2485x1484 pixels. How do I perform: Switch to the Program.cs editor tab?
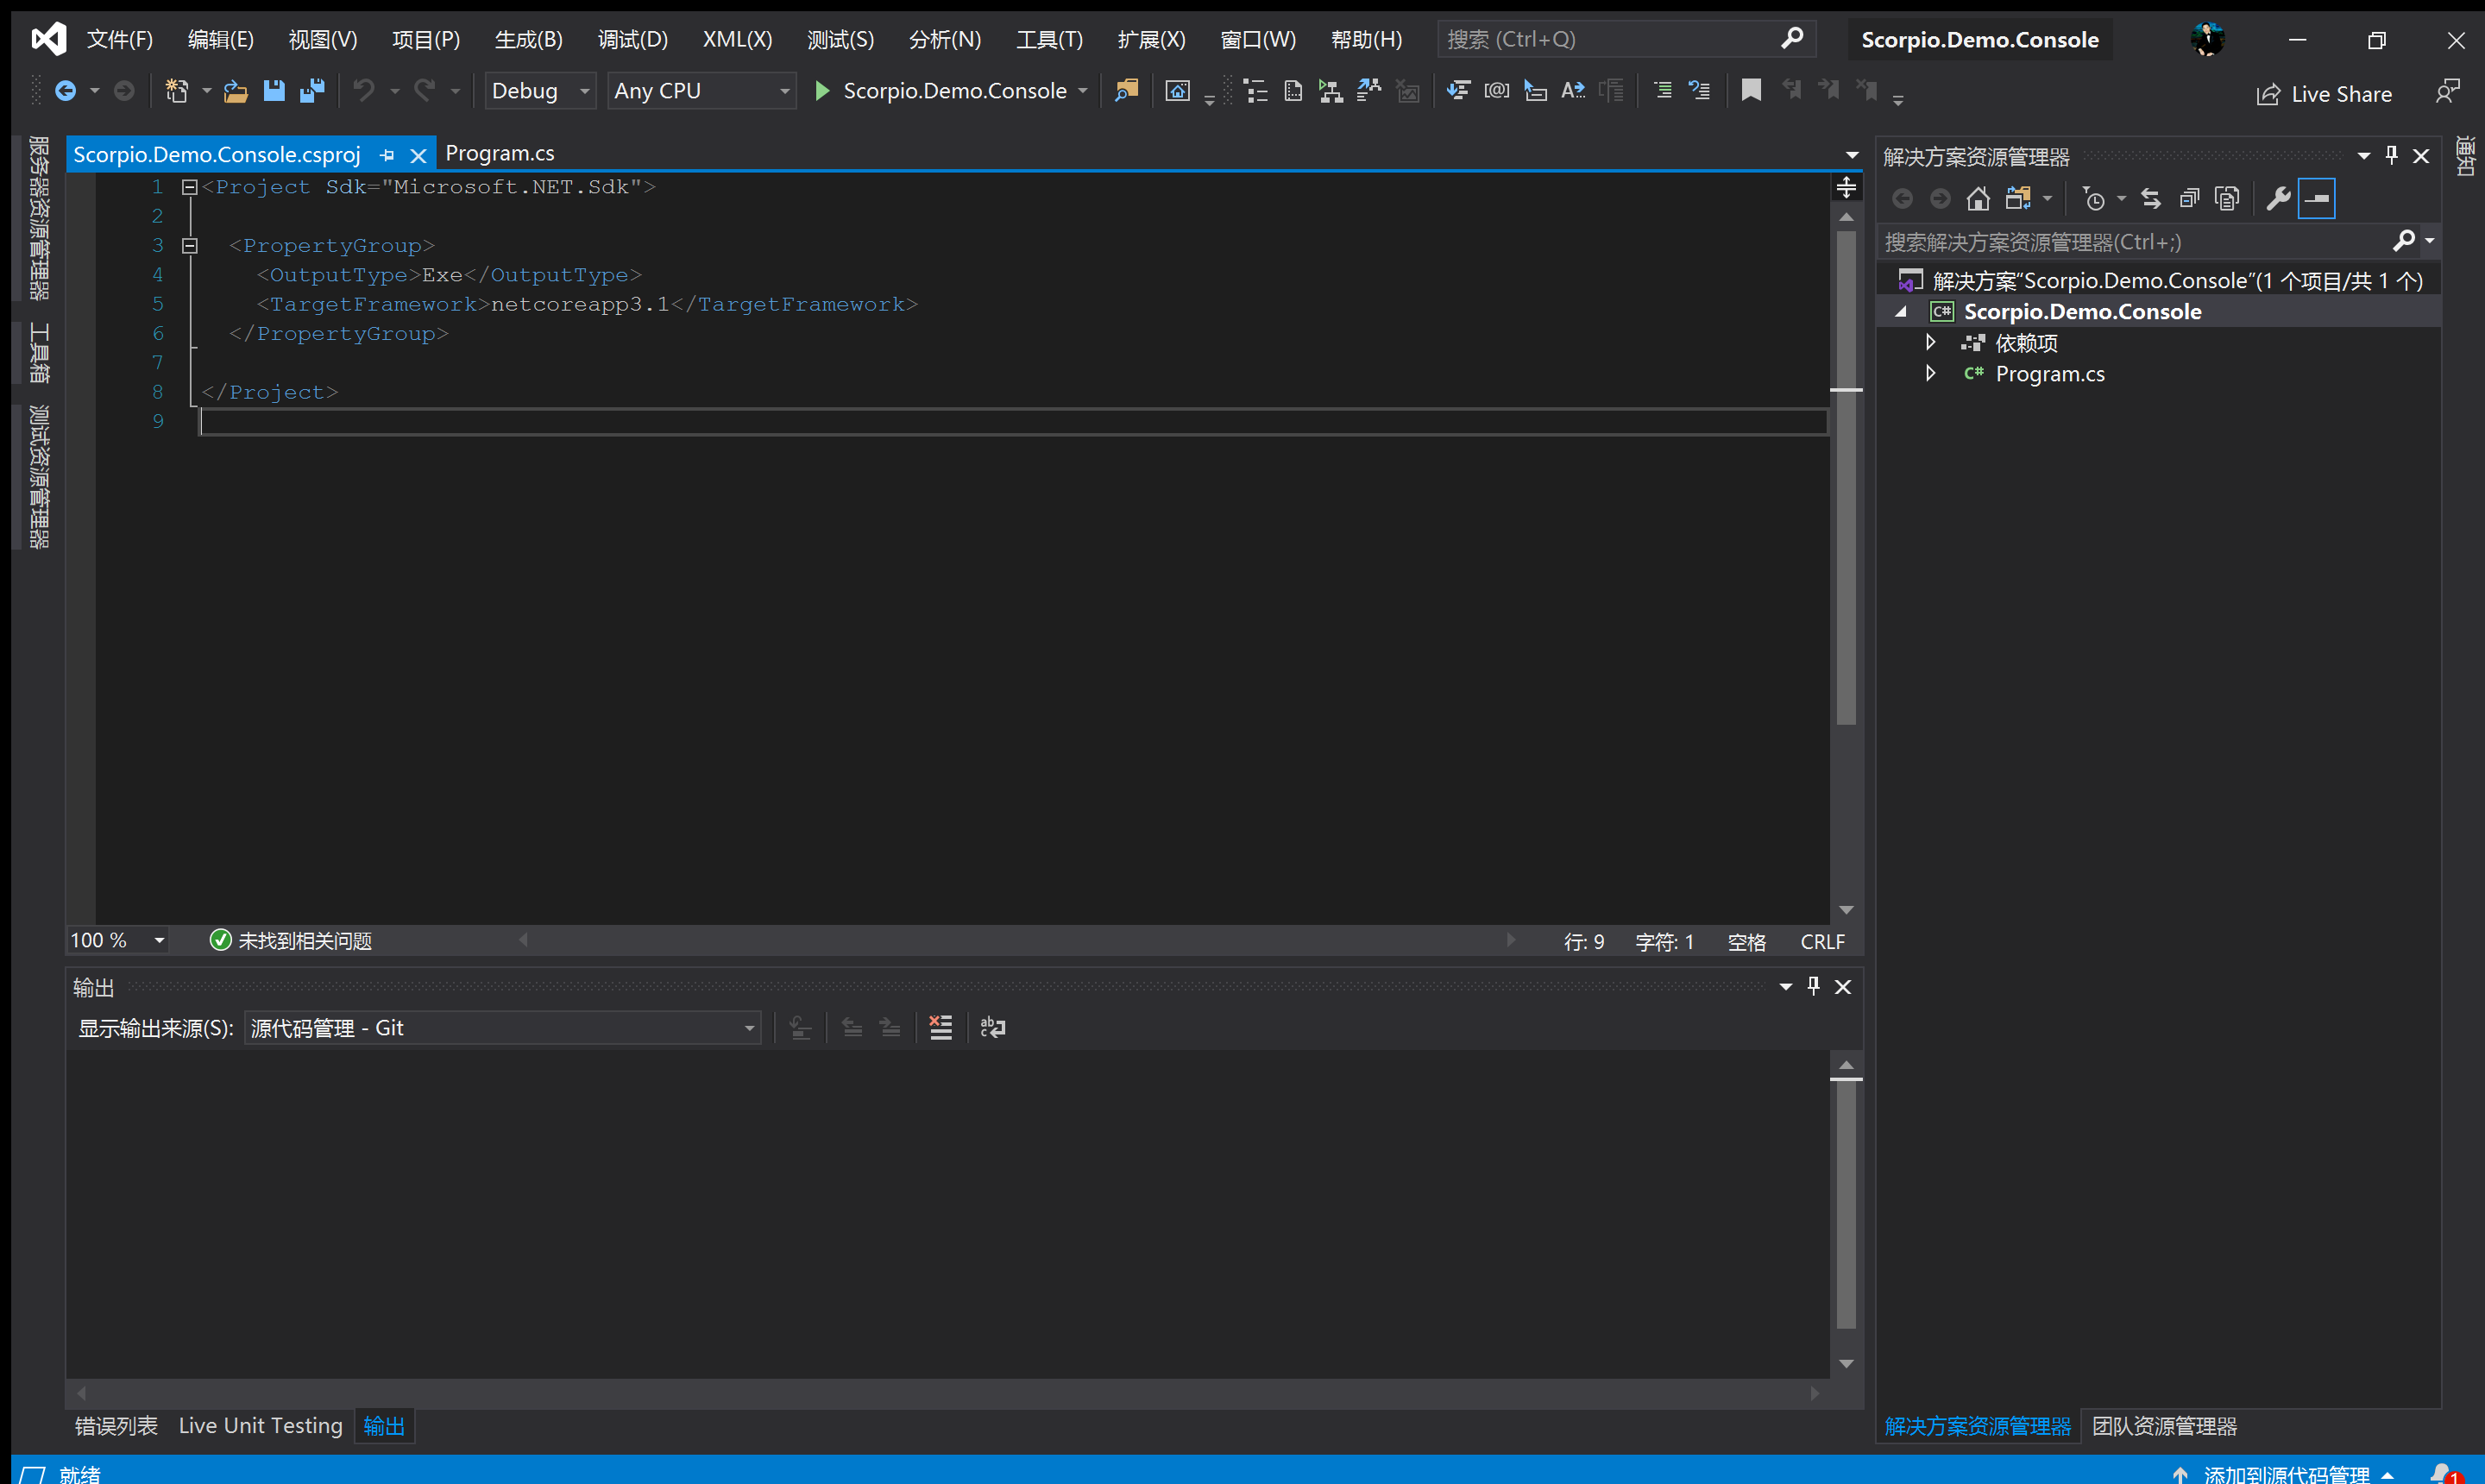pos(499,153)
